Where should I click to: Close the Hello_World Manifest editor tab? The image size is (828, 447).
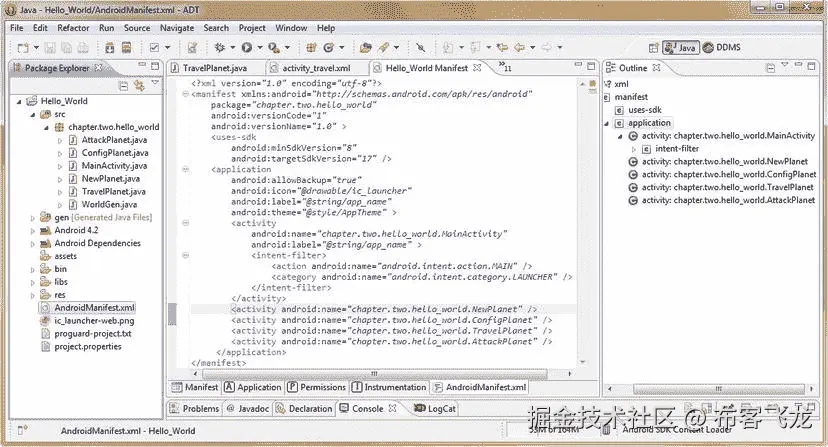477,68
